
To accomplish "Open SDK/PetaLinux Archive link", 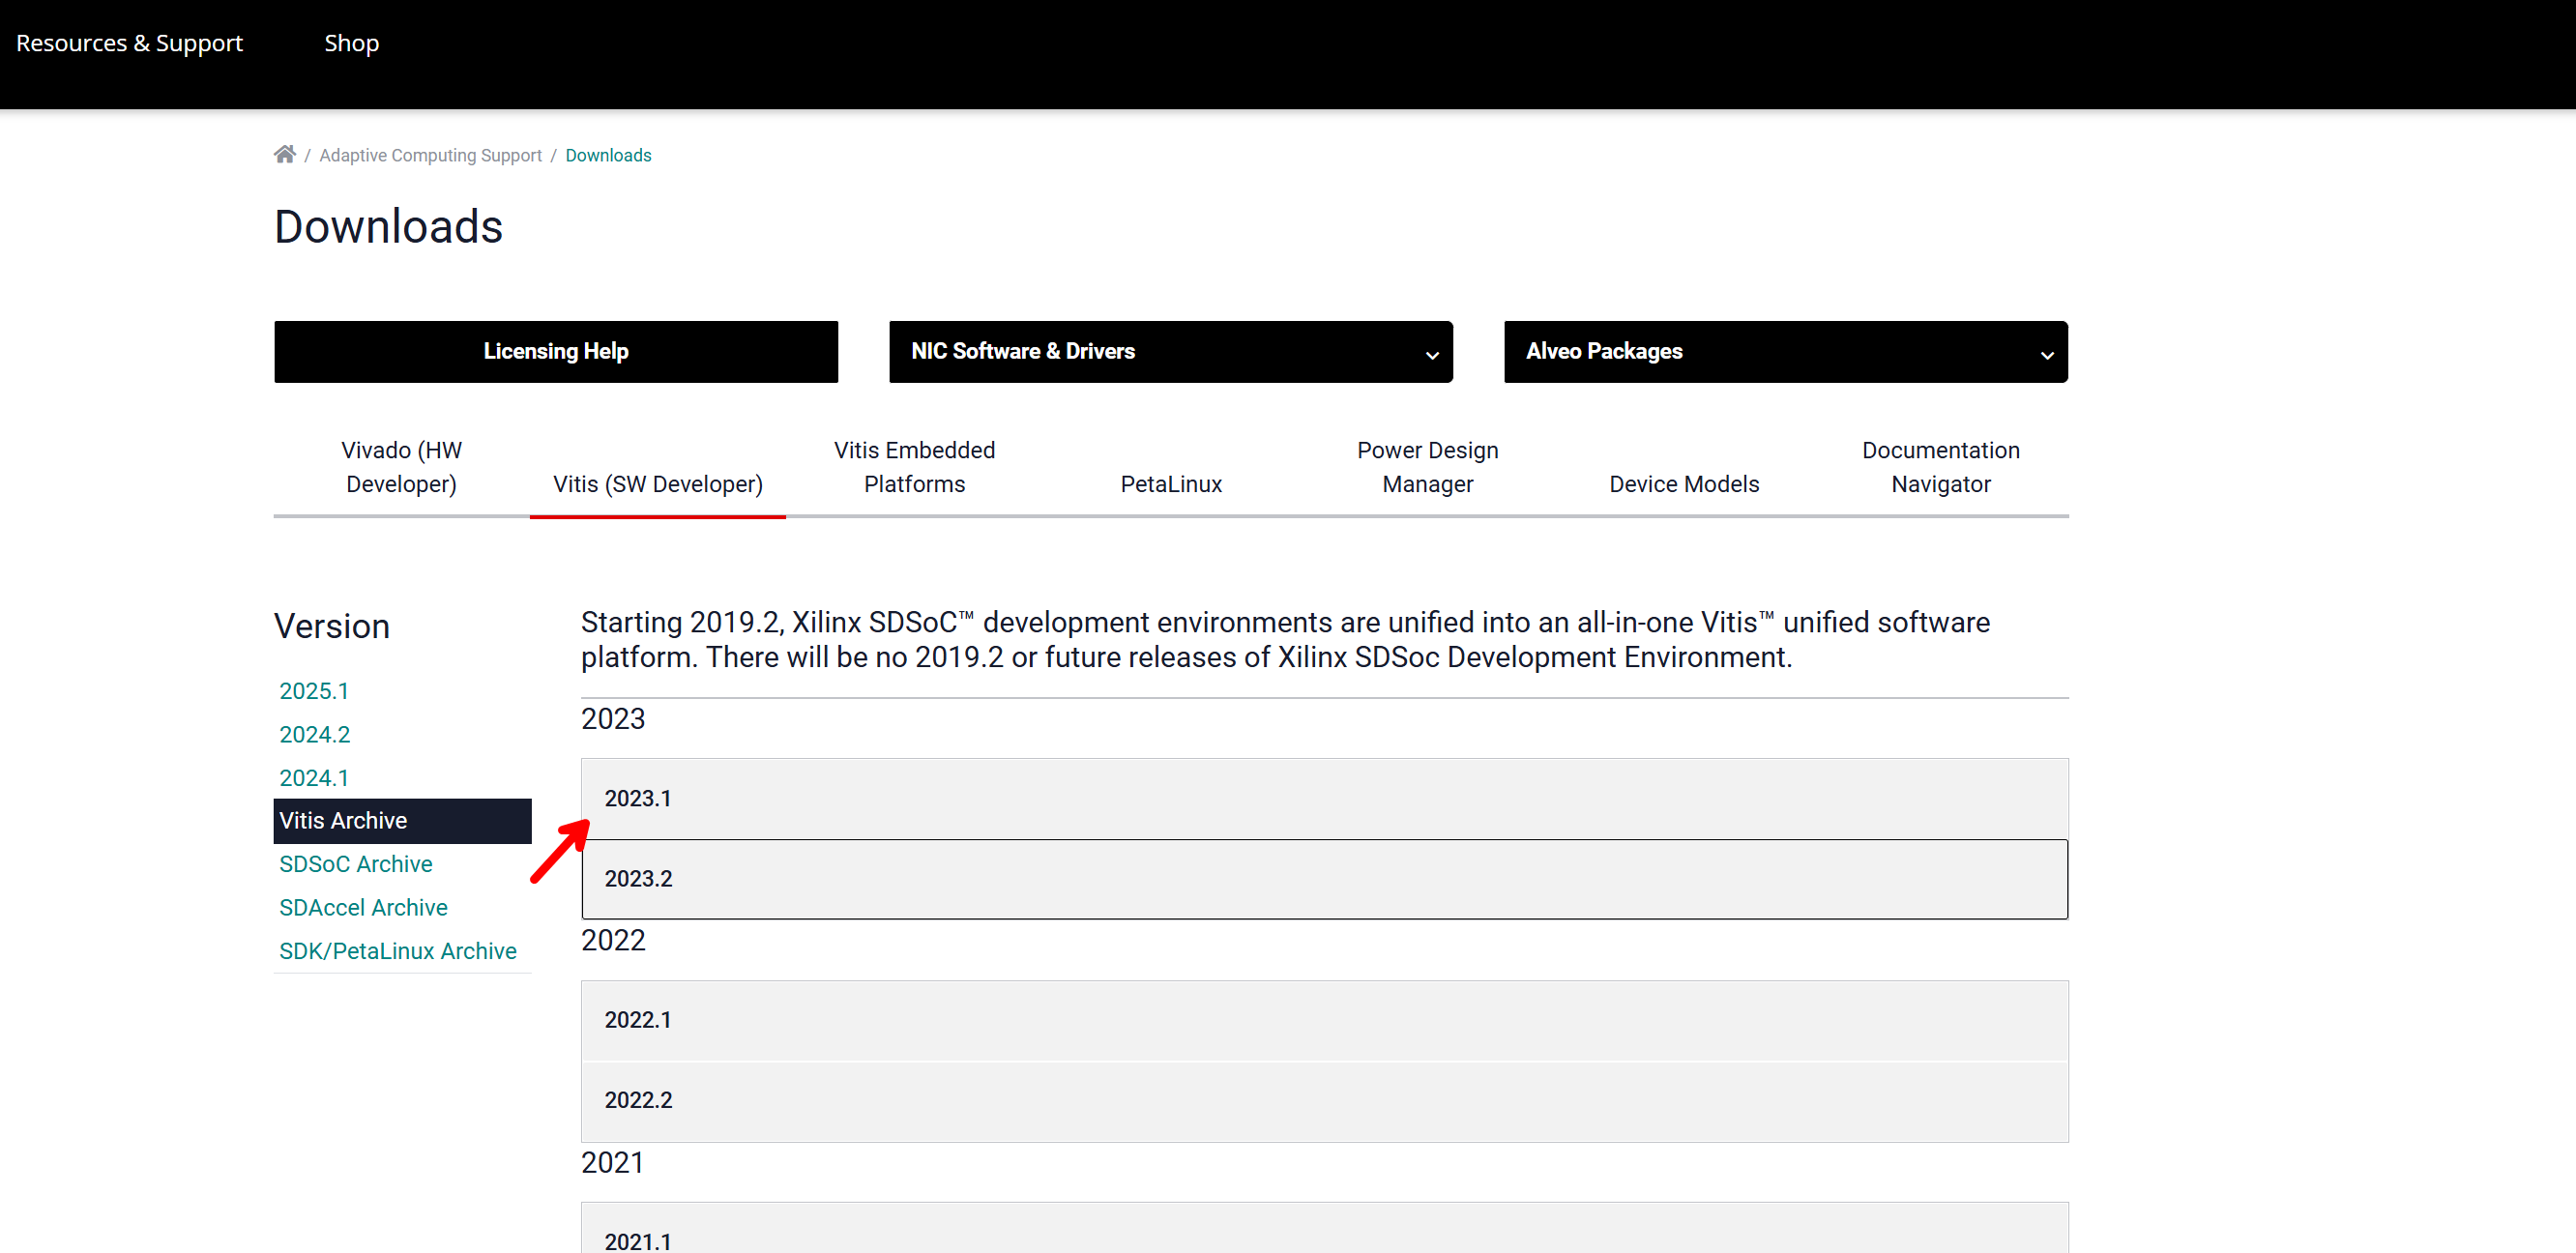I will click(x=397, y=951).
